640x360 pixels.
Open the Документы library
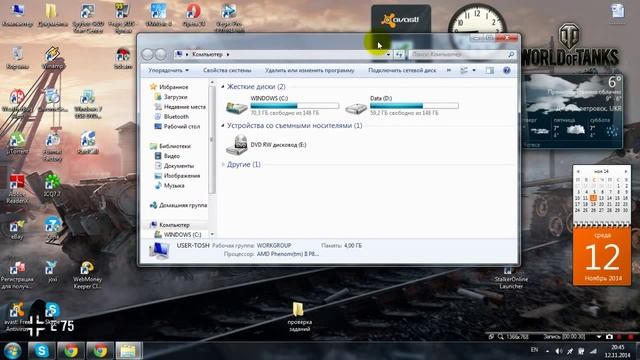point(178,166)
